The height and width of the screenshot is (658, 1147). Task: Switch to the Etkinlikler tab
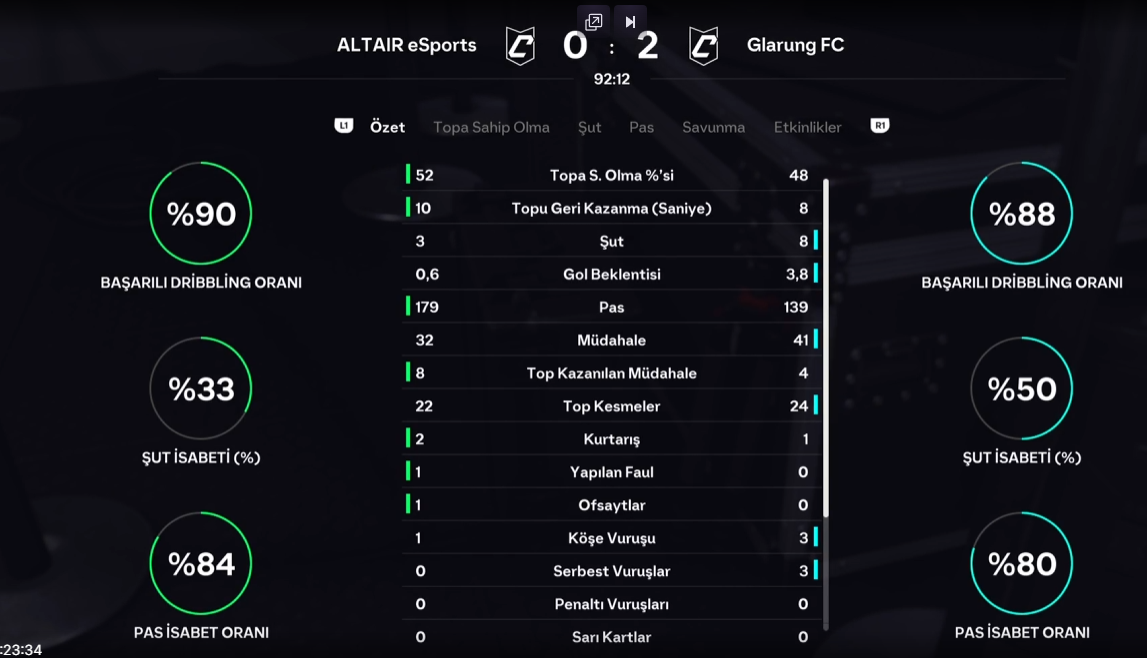coord(807,127)
